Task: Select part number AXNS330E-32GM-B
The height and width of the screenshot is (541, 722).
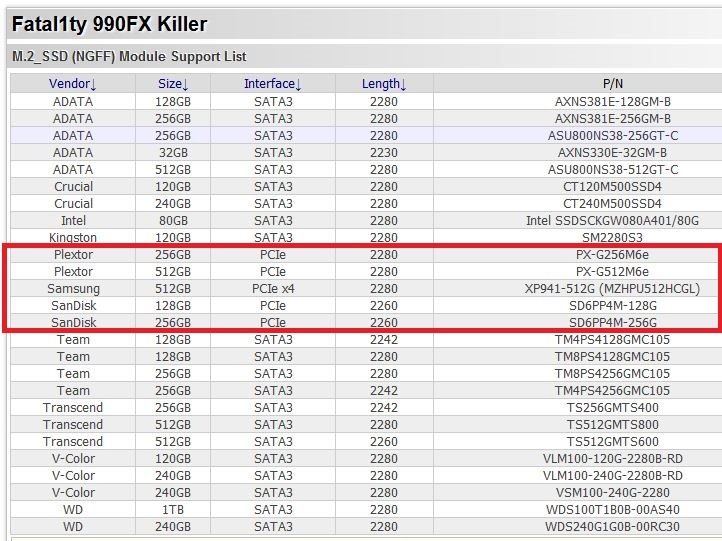Action: 612,152
